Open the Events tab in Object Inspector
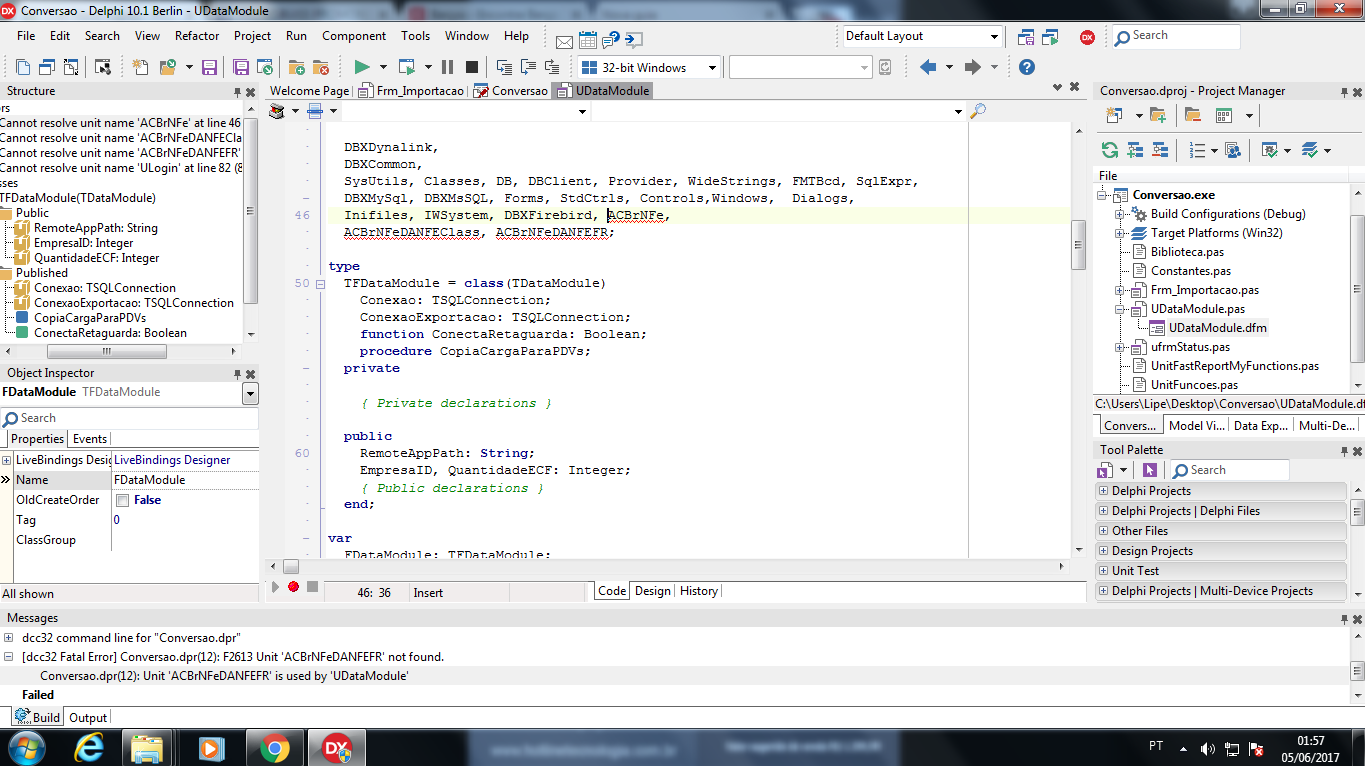Viewport: 1365px width, 766px height. click(89, 439)
